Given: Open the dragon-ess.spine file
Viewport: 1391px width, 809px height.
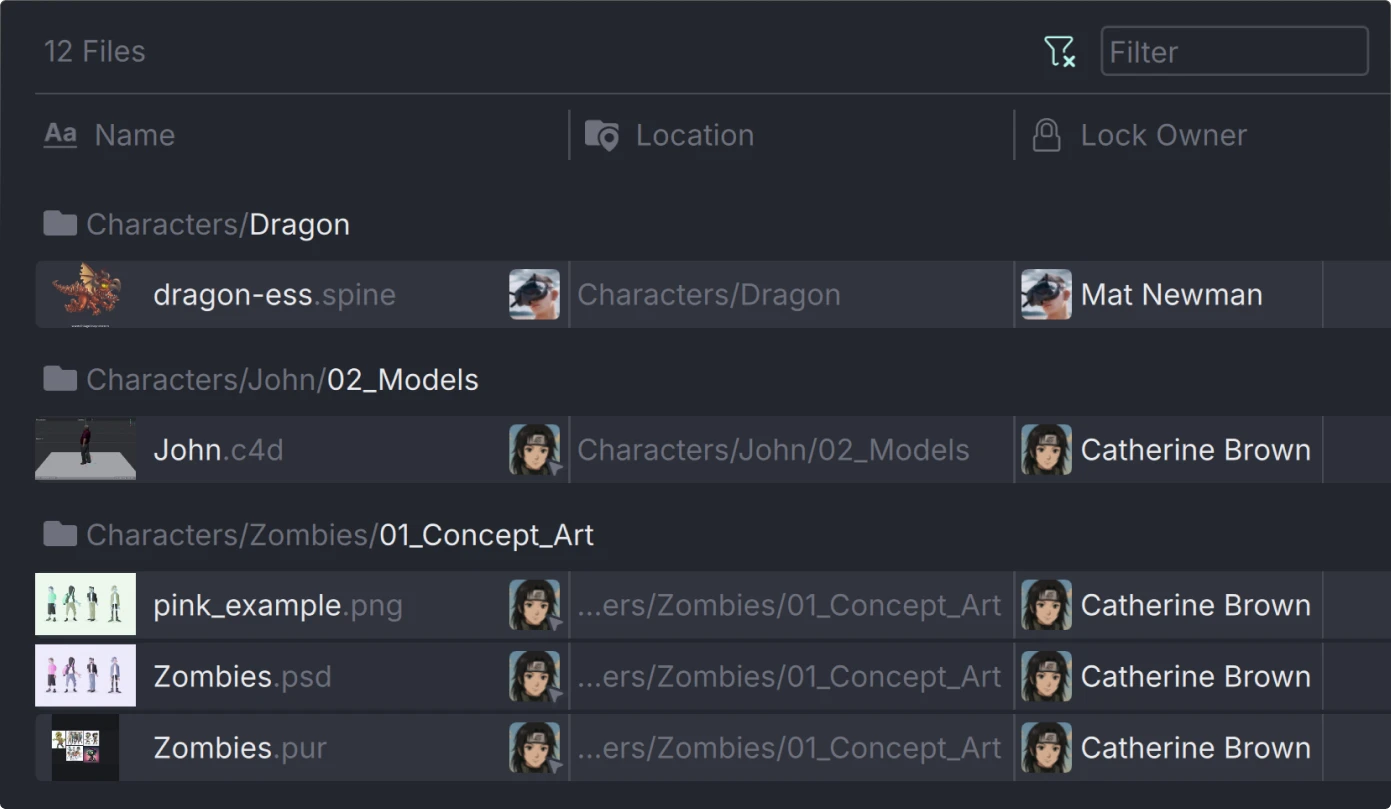Looking at the screenshot, I should pos(274,294).
